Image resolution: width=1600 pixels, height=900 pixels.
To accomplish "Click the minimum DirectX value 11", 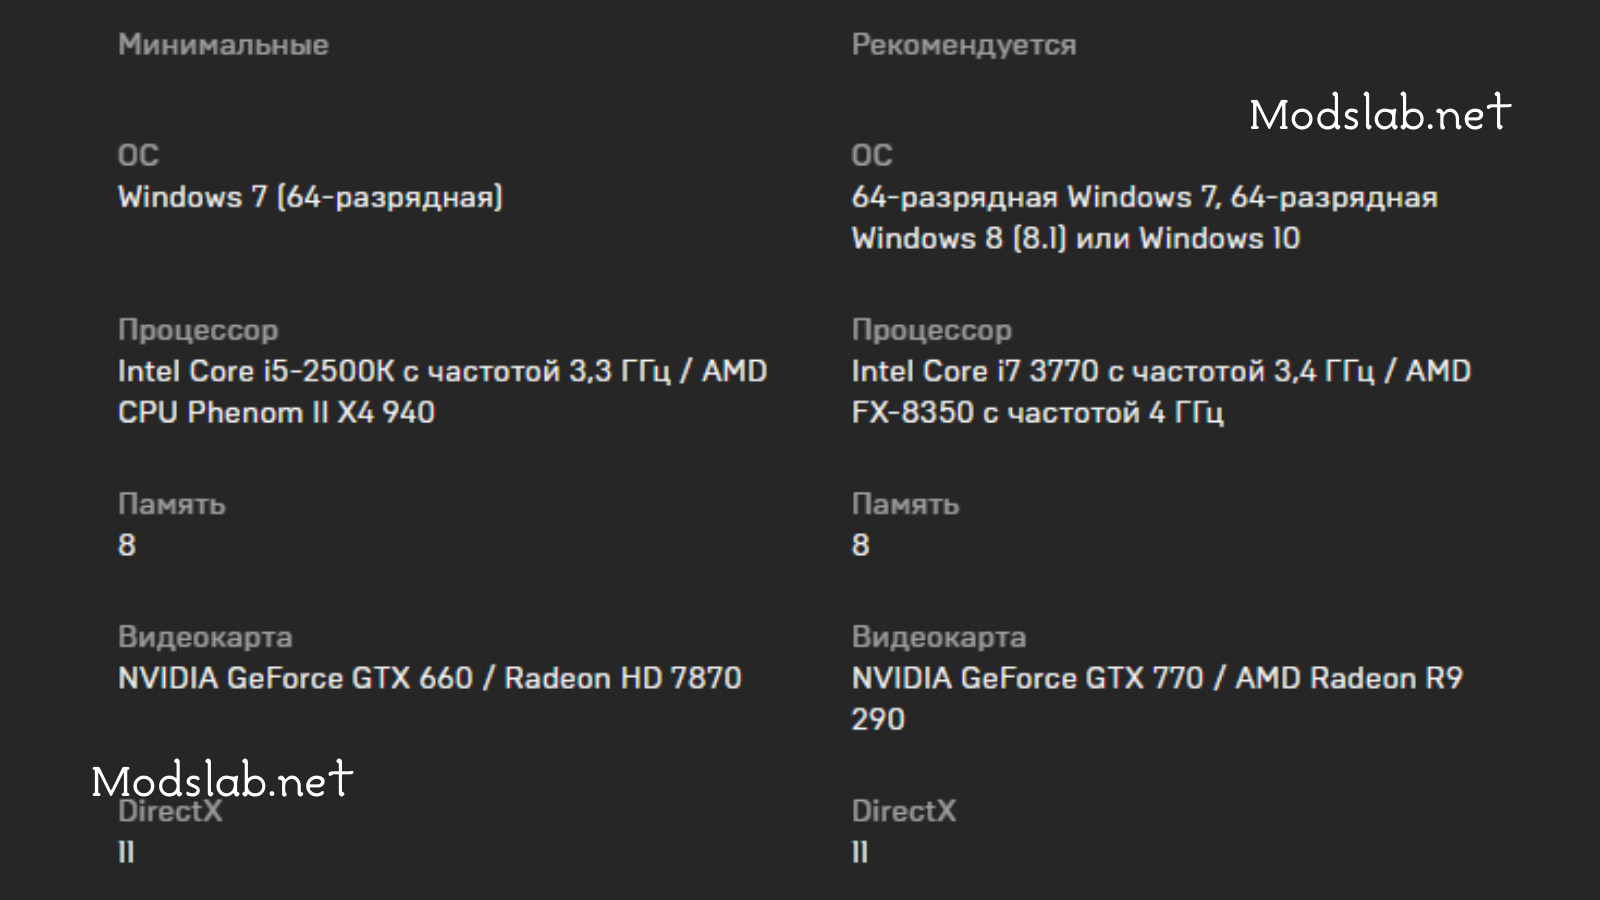I will pos(126,852).
